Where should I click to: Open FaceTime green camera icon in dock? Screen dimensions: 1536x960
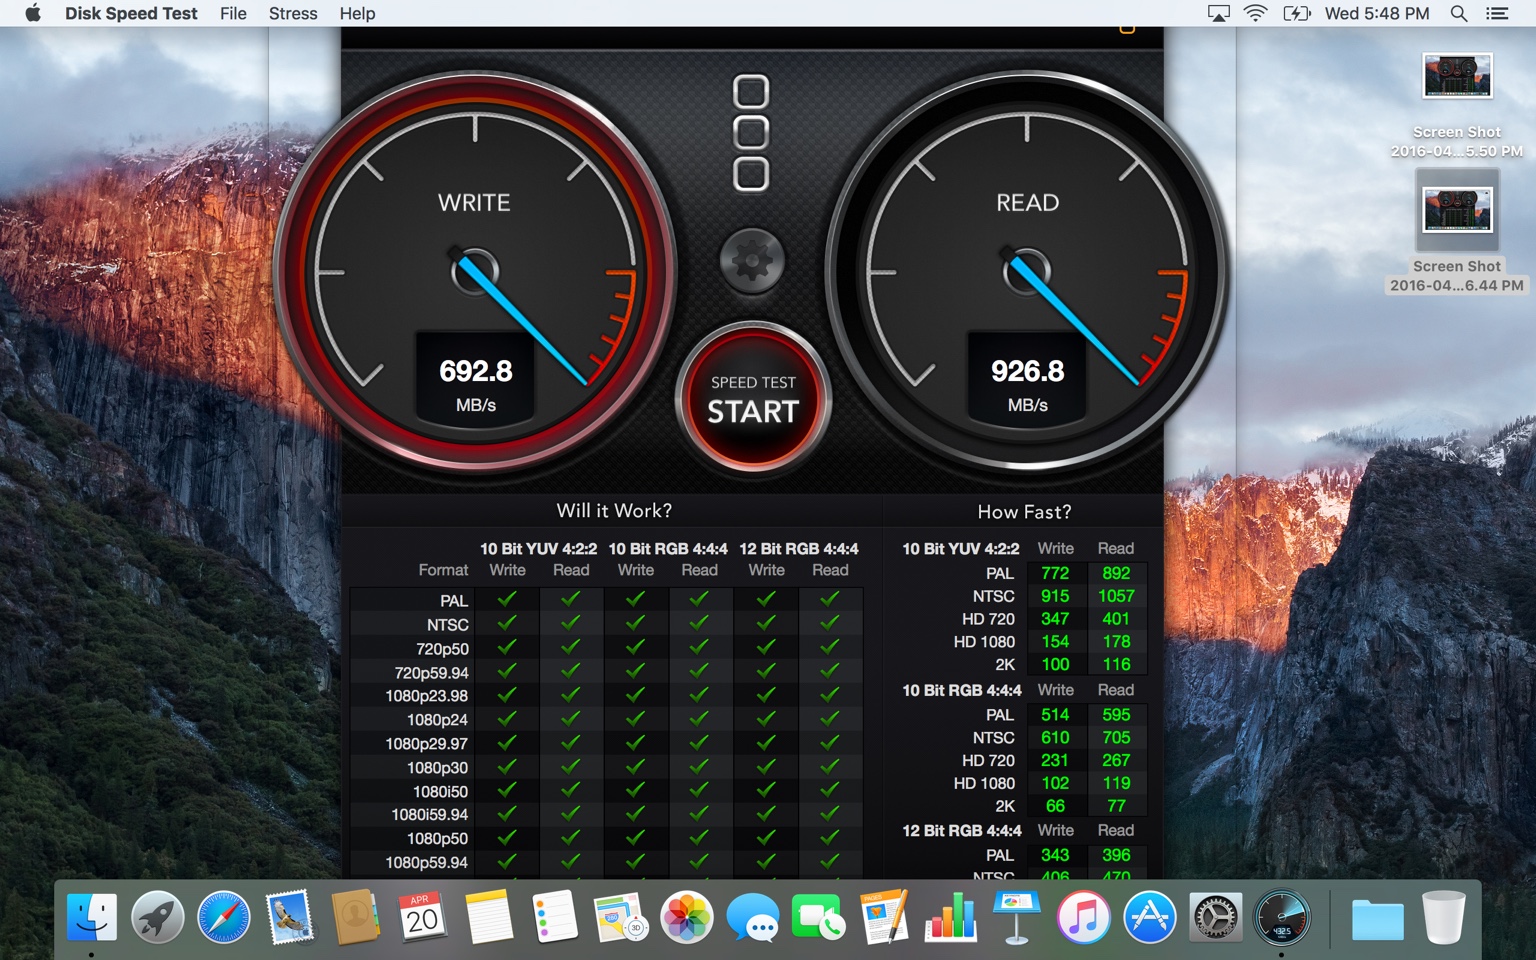pyautogui.click(x=818, y=917)
